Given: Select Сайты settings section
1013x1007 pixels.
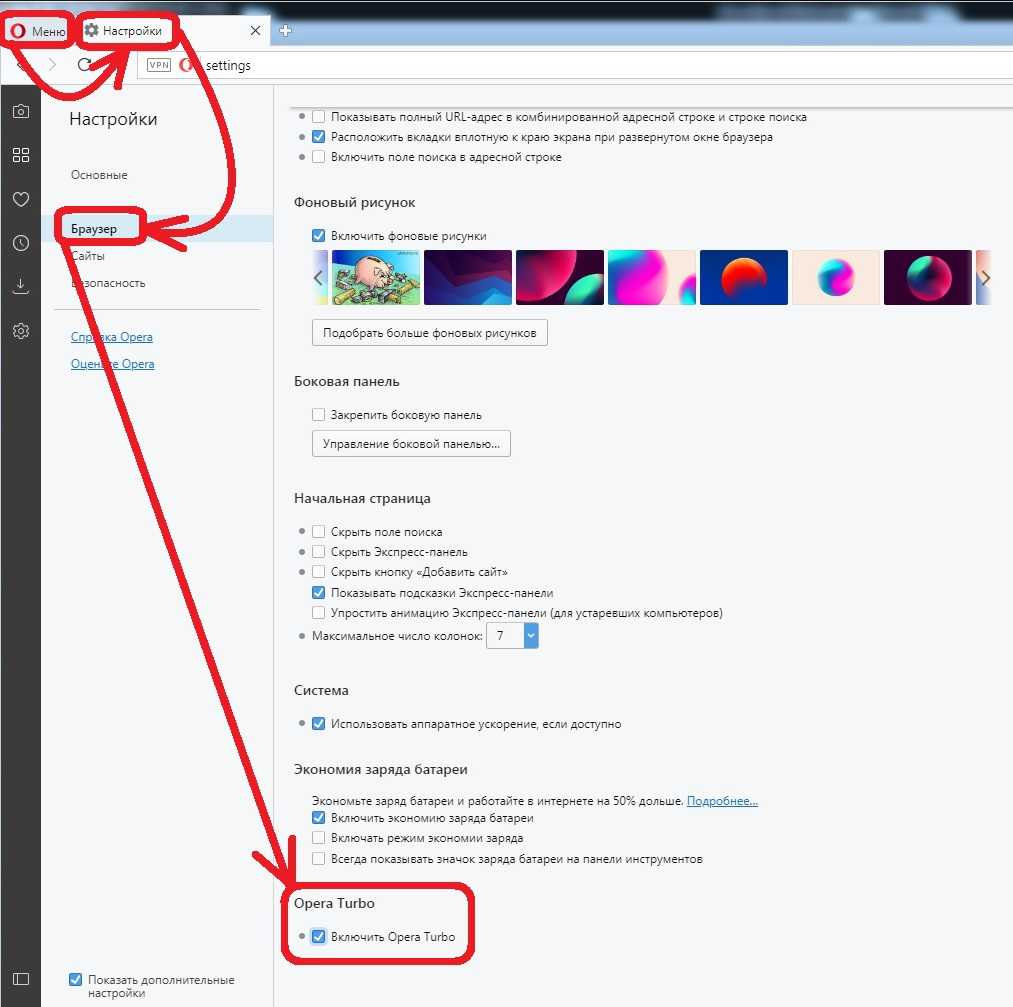Looking at the screenshot, I should click(x=88, y=256).
